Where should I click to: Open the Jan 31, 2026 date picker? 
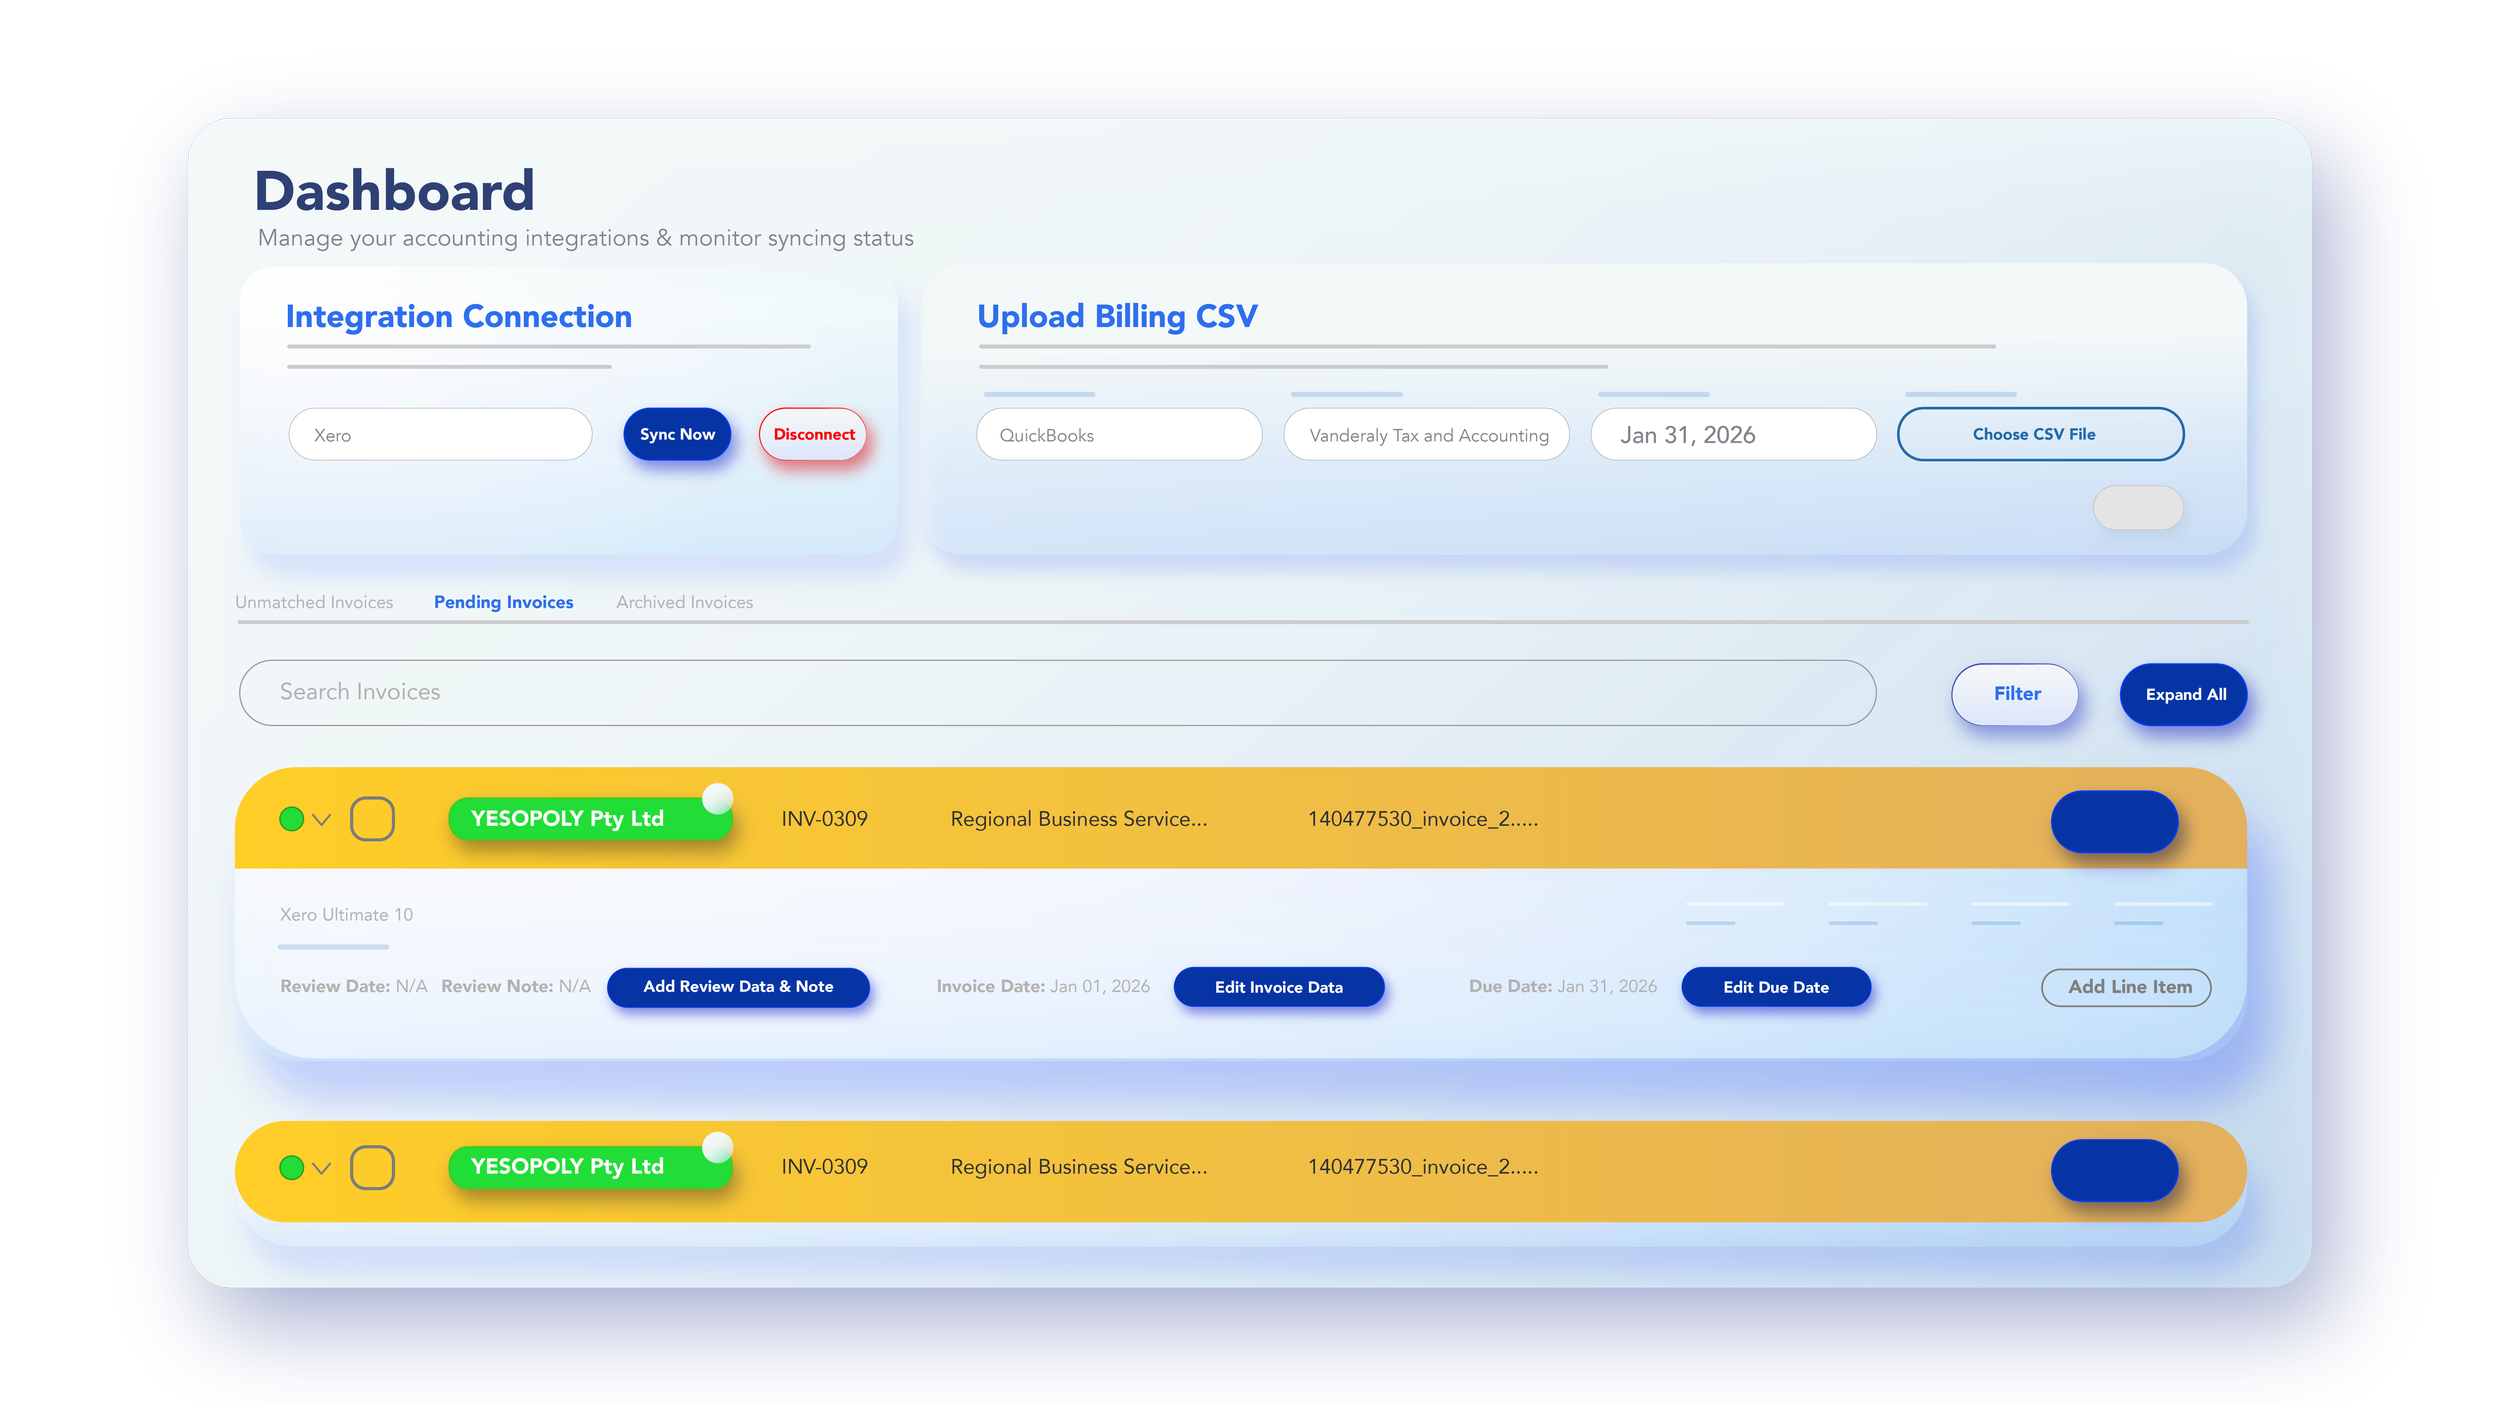tap(1733, 434)
